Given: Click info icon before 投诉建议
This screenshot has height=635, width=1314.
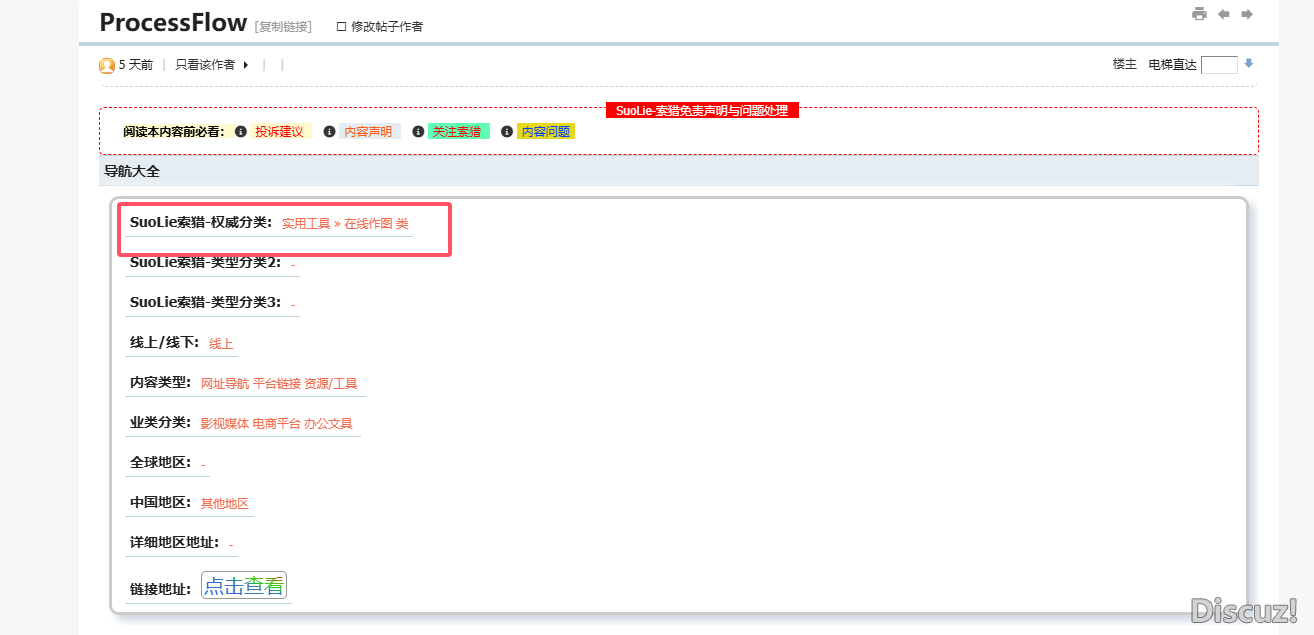Looking at the screenshot, I should (x=241, y=132).
